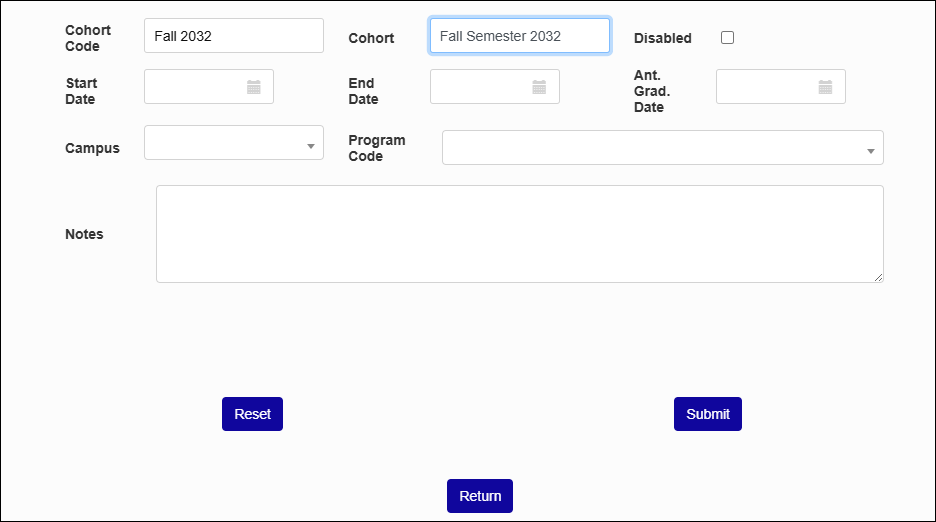Expand the Campus dropdown
The width and height of the screenshot is (936, 522).
coord(234,143)
